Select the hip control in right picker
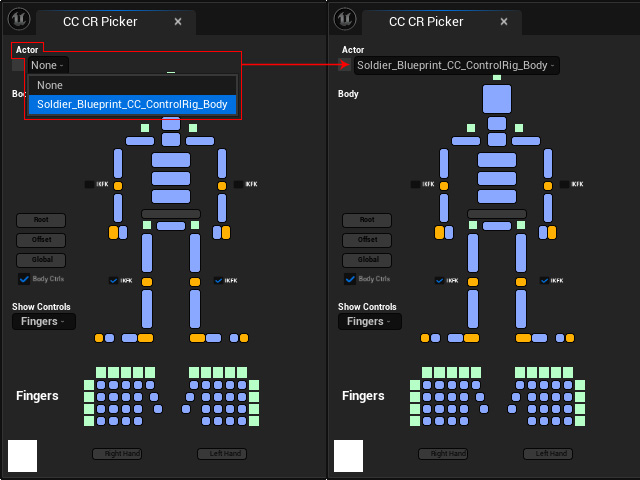The image size is (640, 480). (497, 226)
